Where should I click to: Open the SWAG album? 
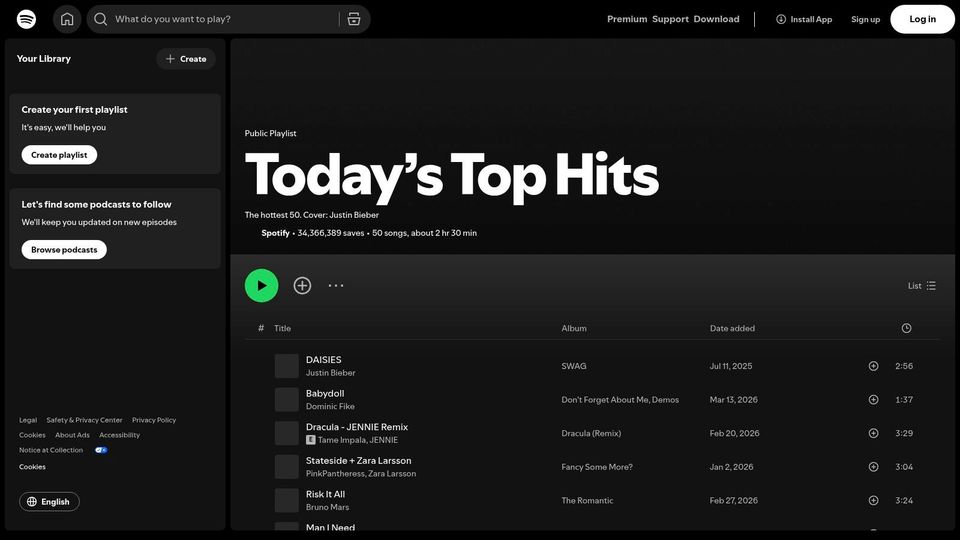[x=574, y=366]
